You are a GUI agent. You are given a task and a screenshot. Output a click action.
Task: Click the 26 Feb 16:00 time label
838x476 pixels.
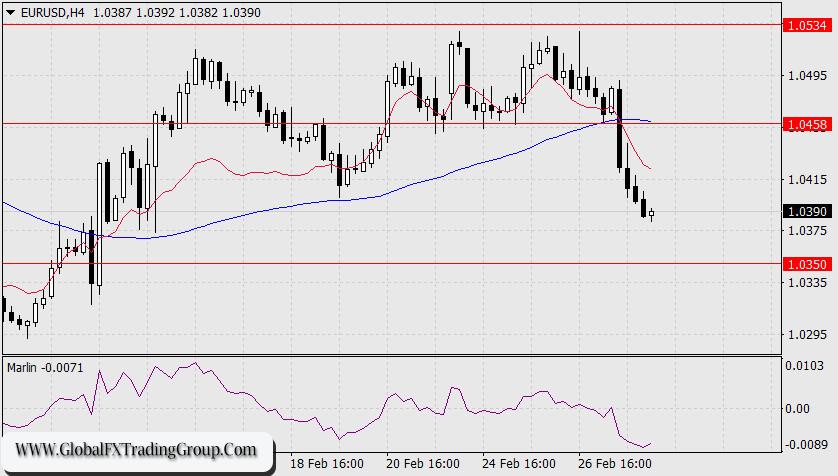[615, 463]
